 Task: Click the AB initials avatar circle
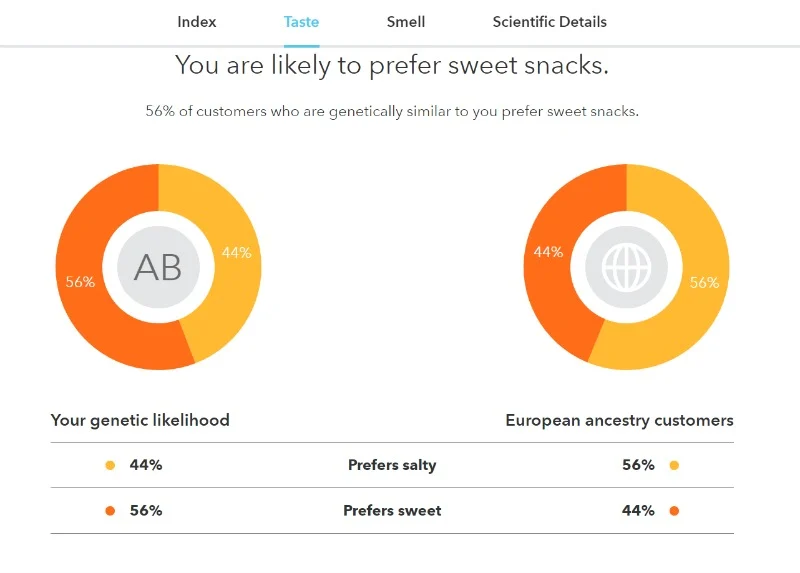coord(158,267)
